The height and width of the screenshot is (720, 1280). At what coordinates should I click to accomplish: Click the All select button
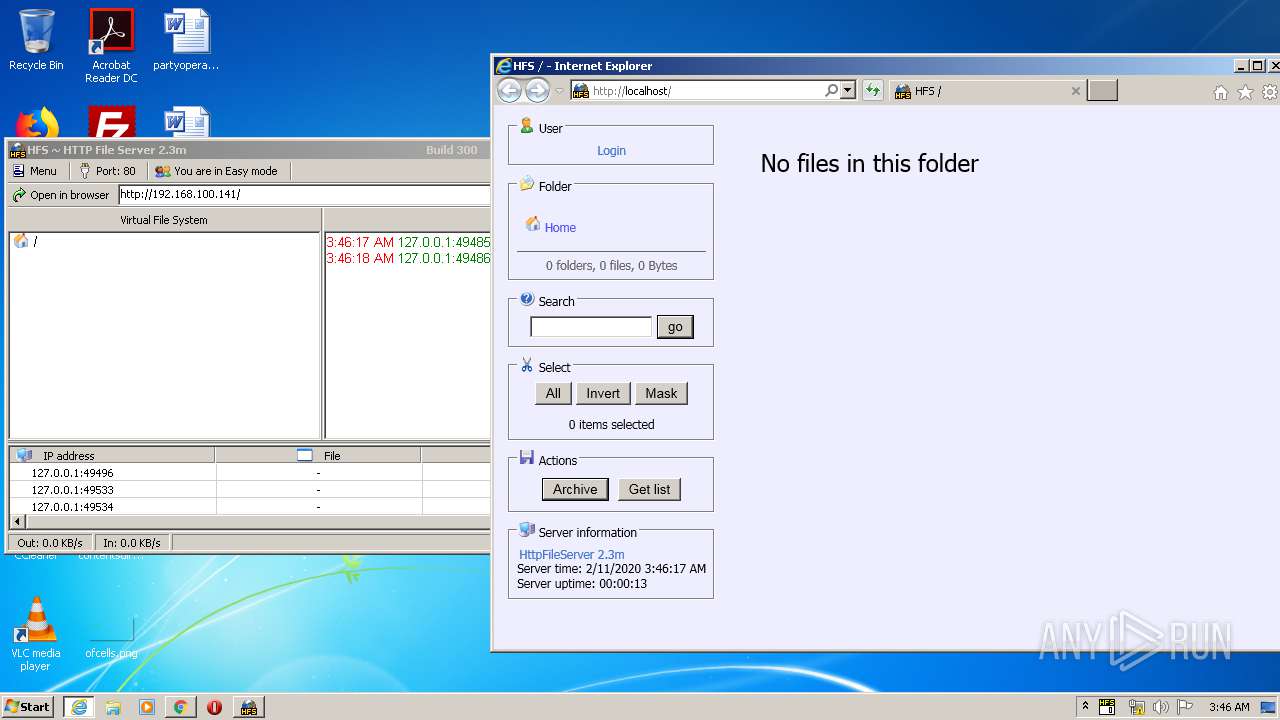click(x=553, y=394)
